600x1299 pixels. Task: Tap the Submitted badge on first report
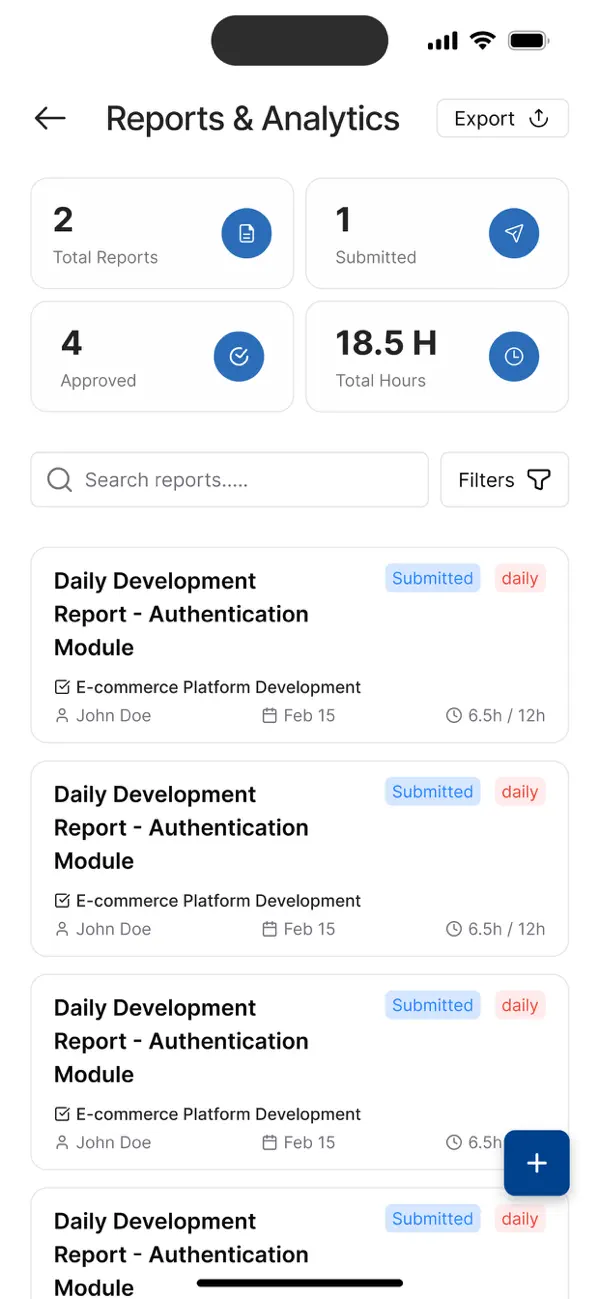tap(432, 578)
